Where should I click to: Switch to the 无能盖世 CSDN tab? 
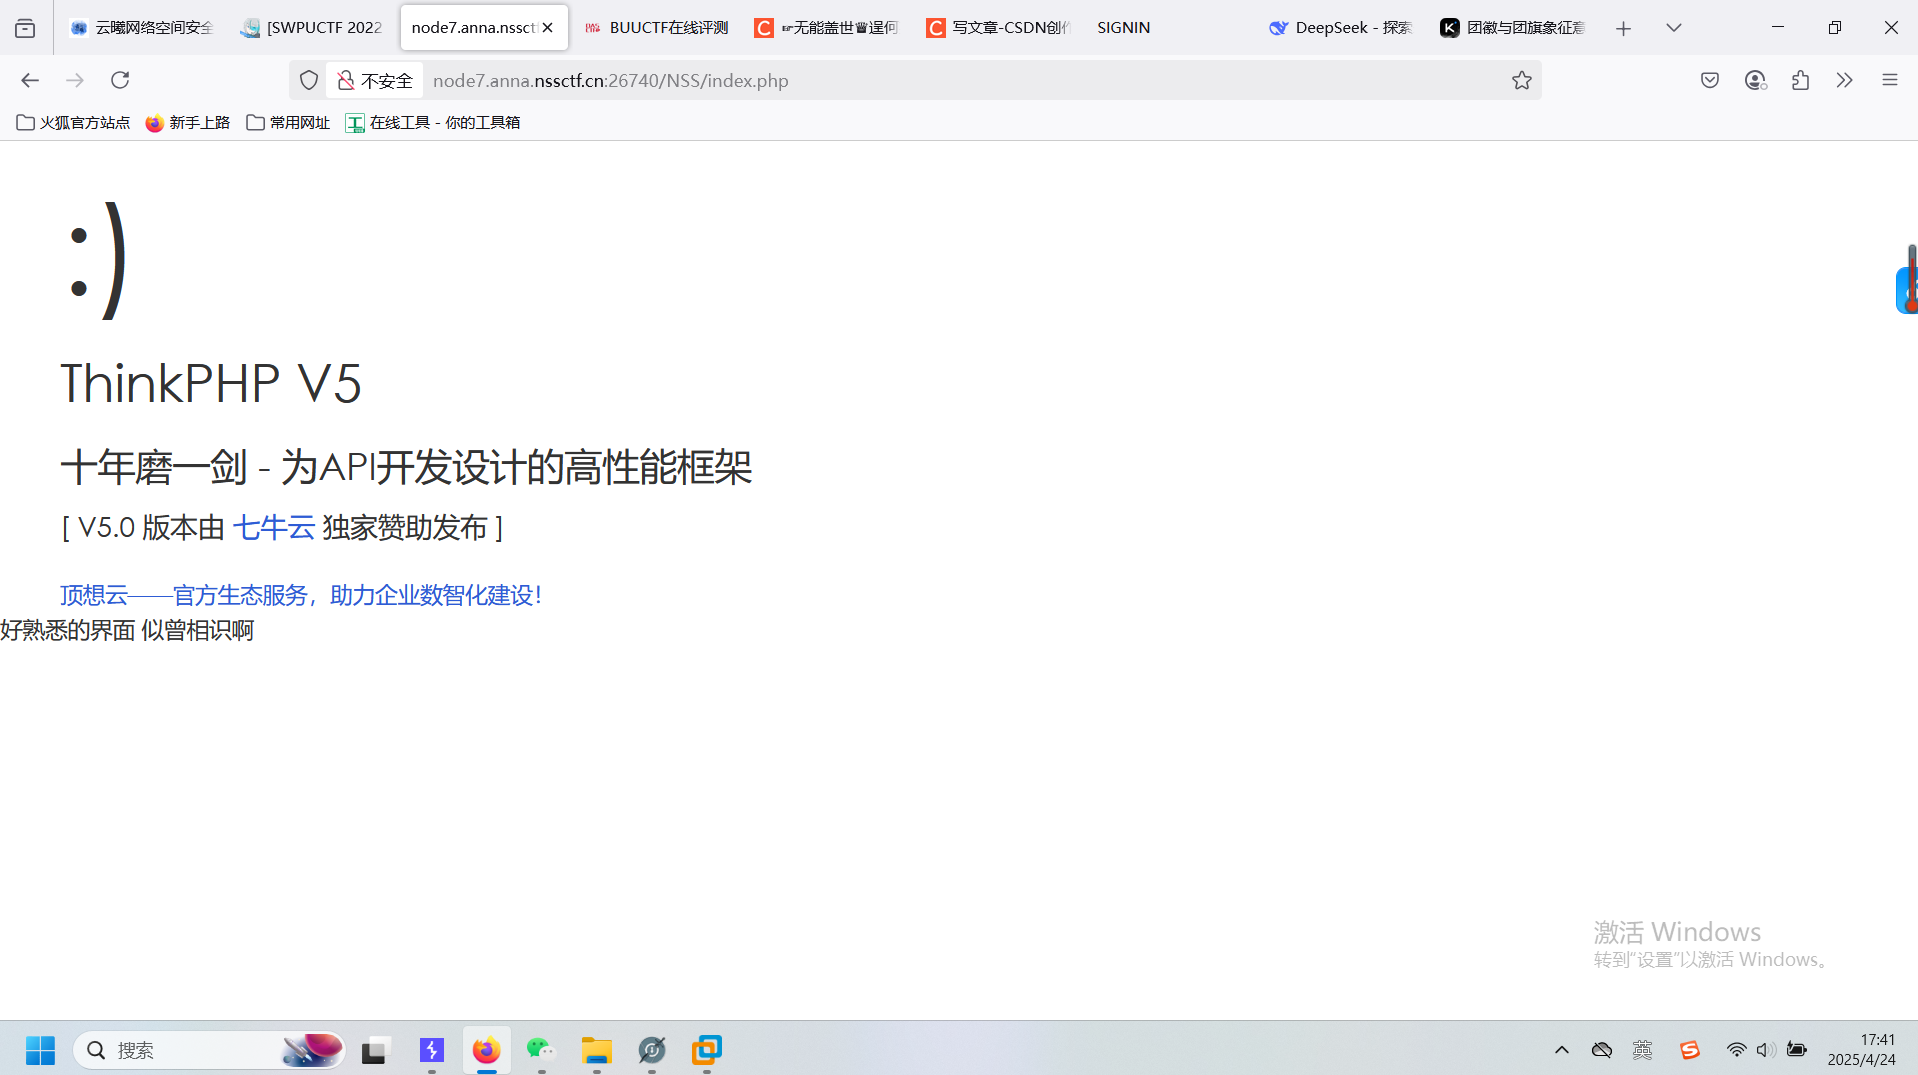coord(827,28)
